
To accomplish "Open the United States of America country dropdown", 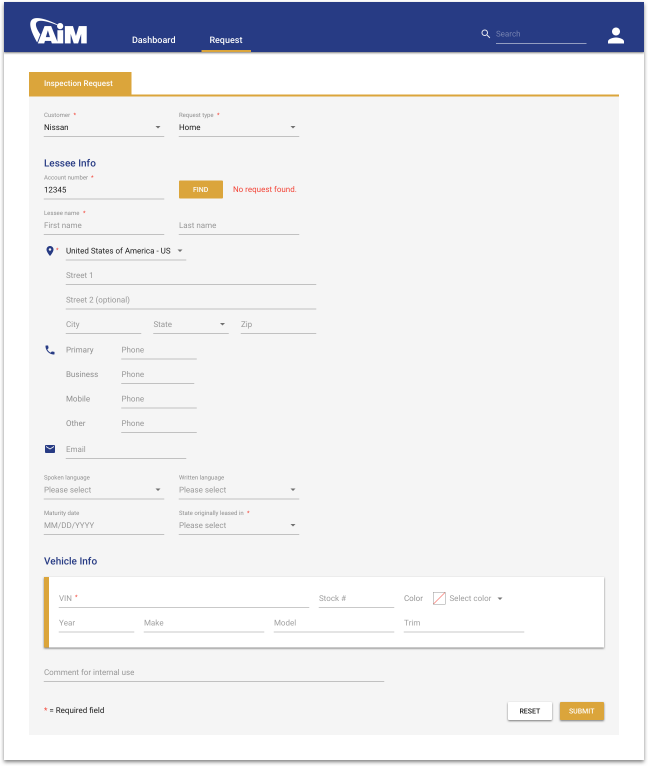I will pos(125,251).
